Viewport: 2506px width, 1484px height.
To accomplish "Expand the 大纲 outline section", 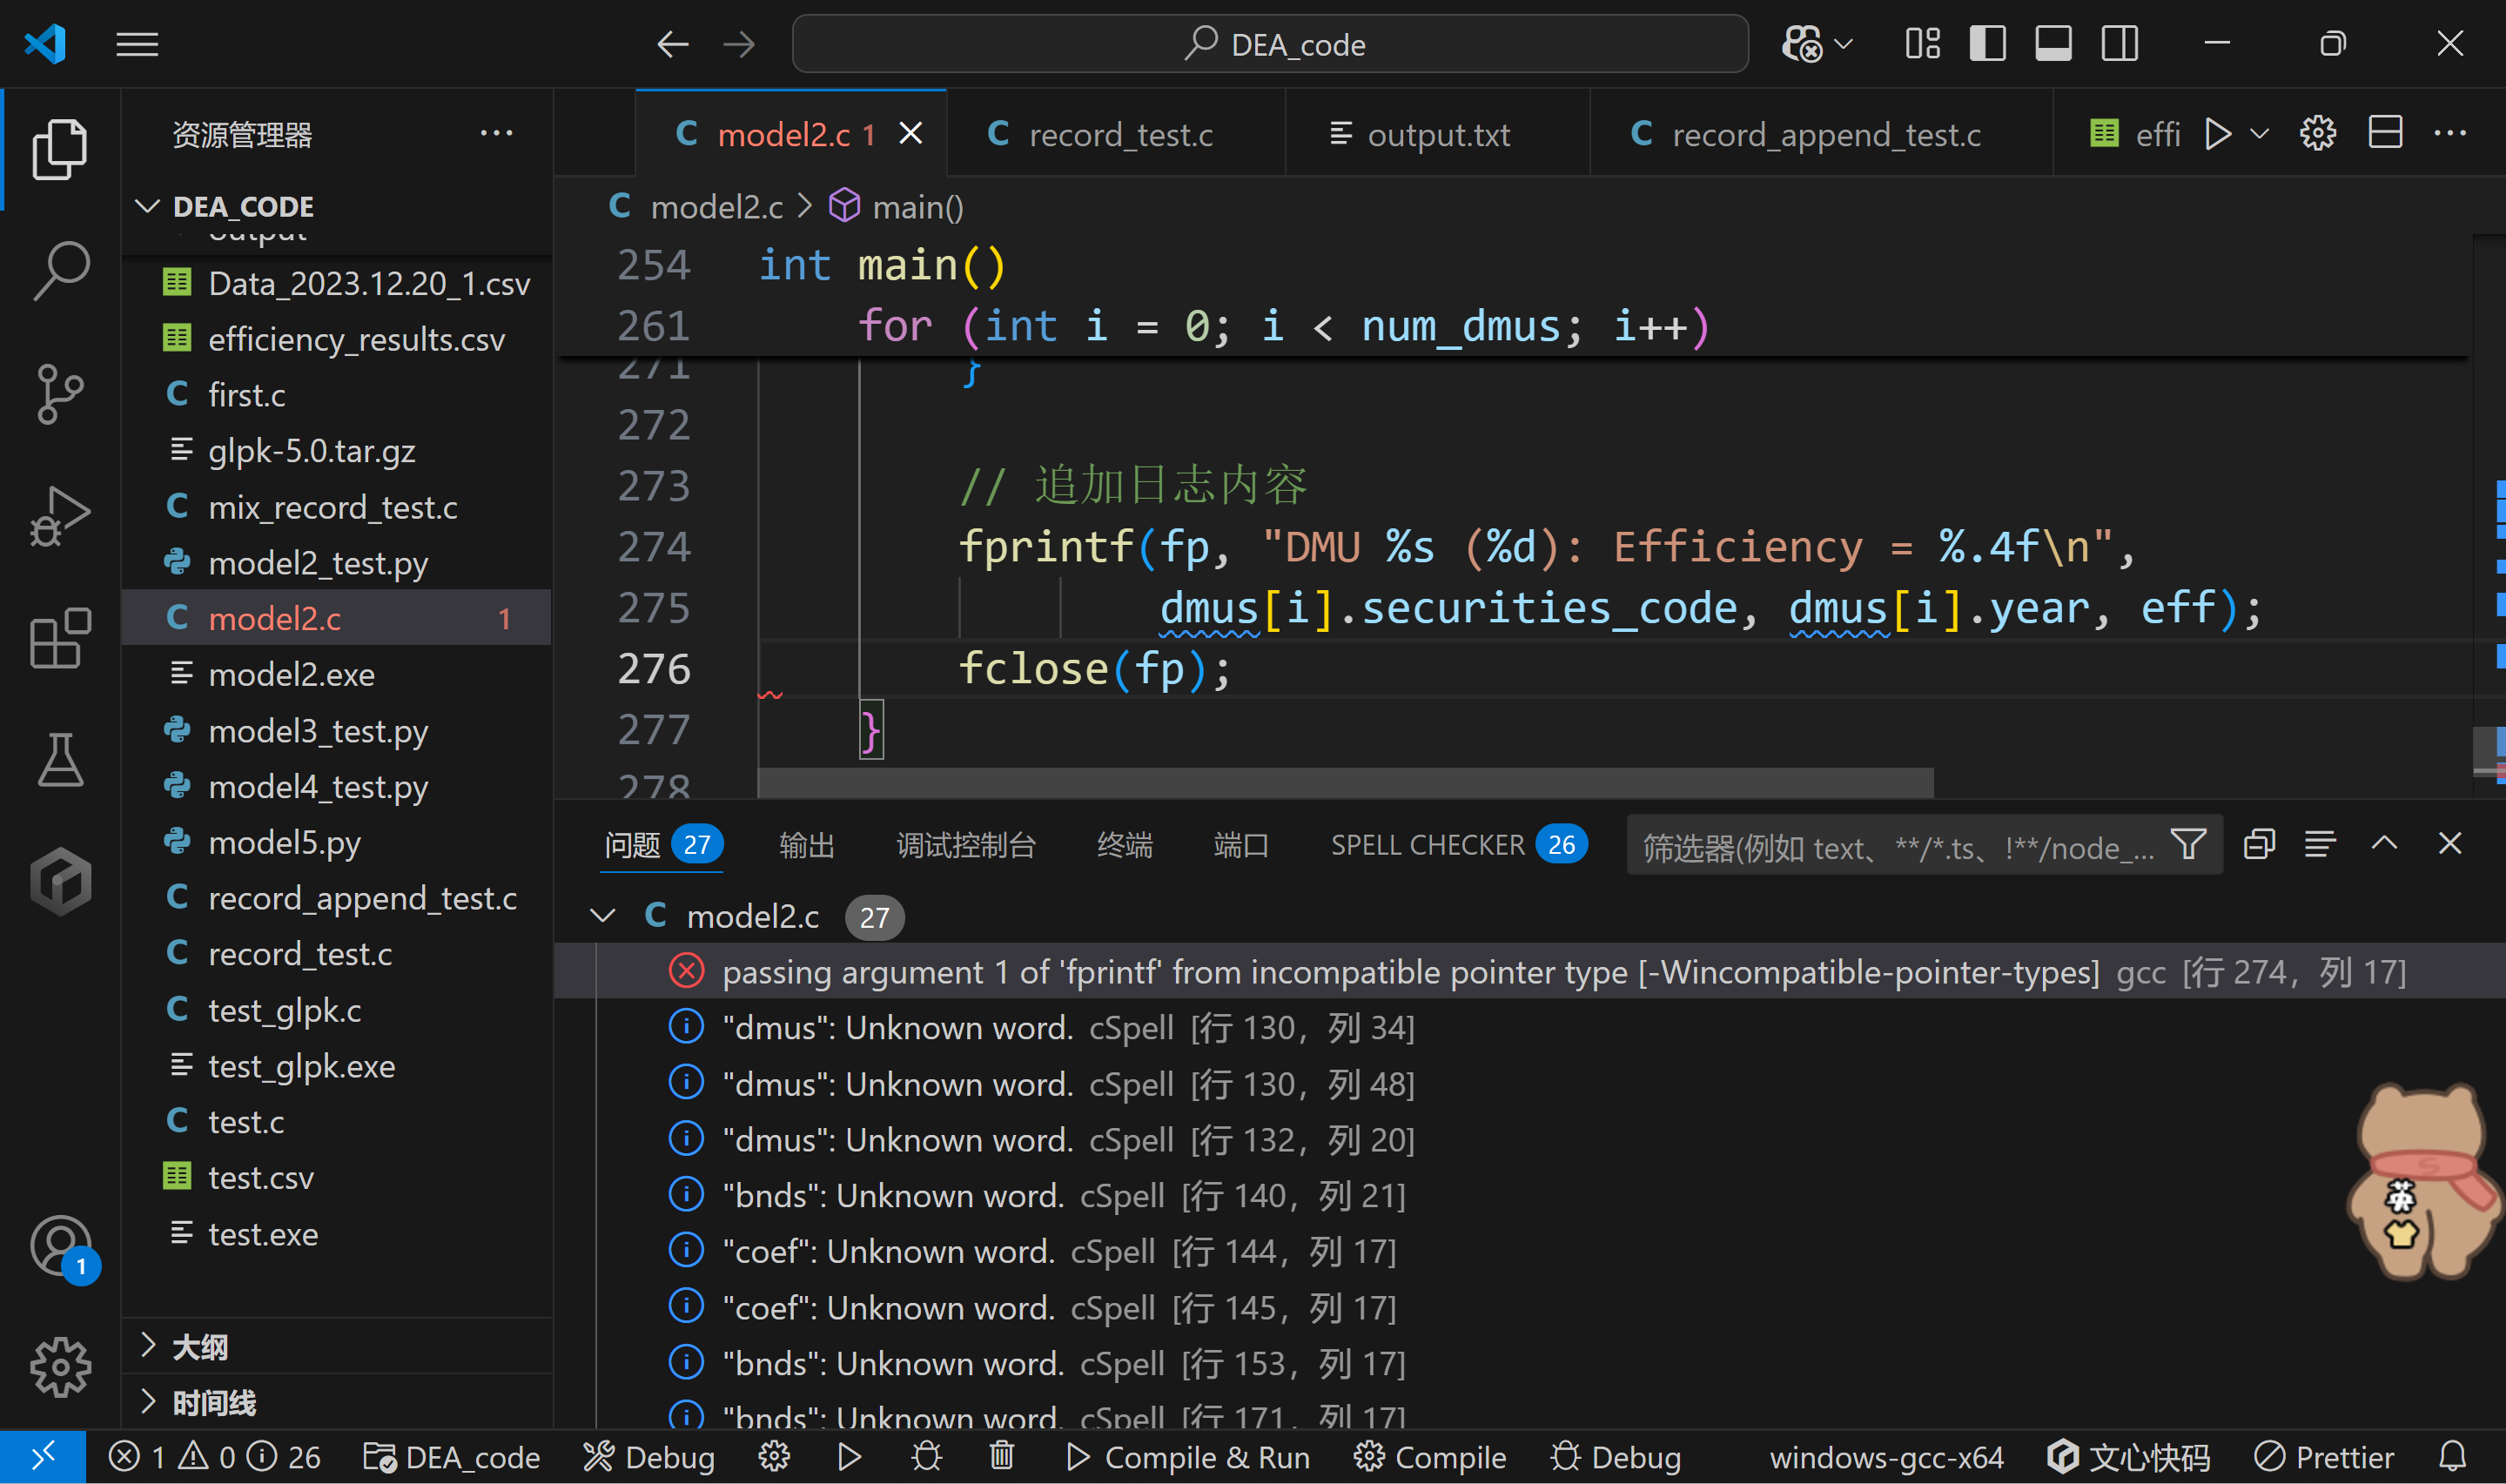I will [148, 1347].
